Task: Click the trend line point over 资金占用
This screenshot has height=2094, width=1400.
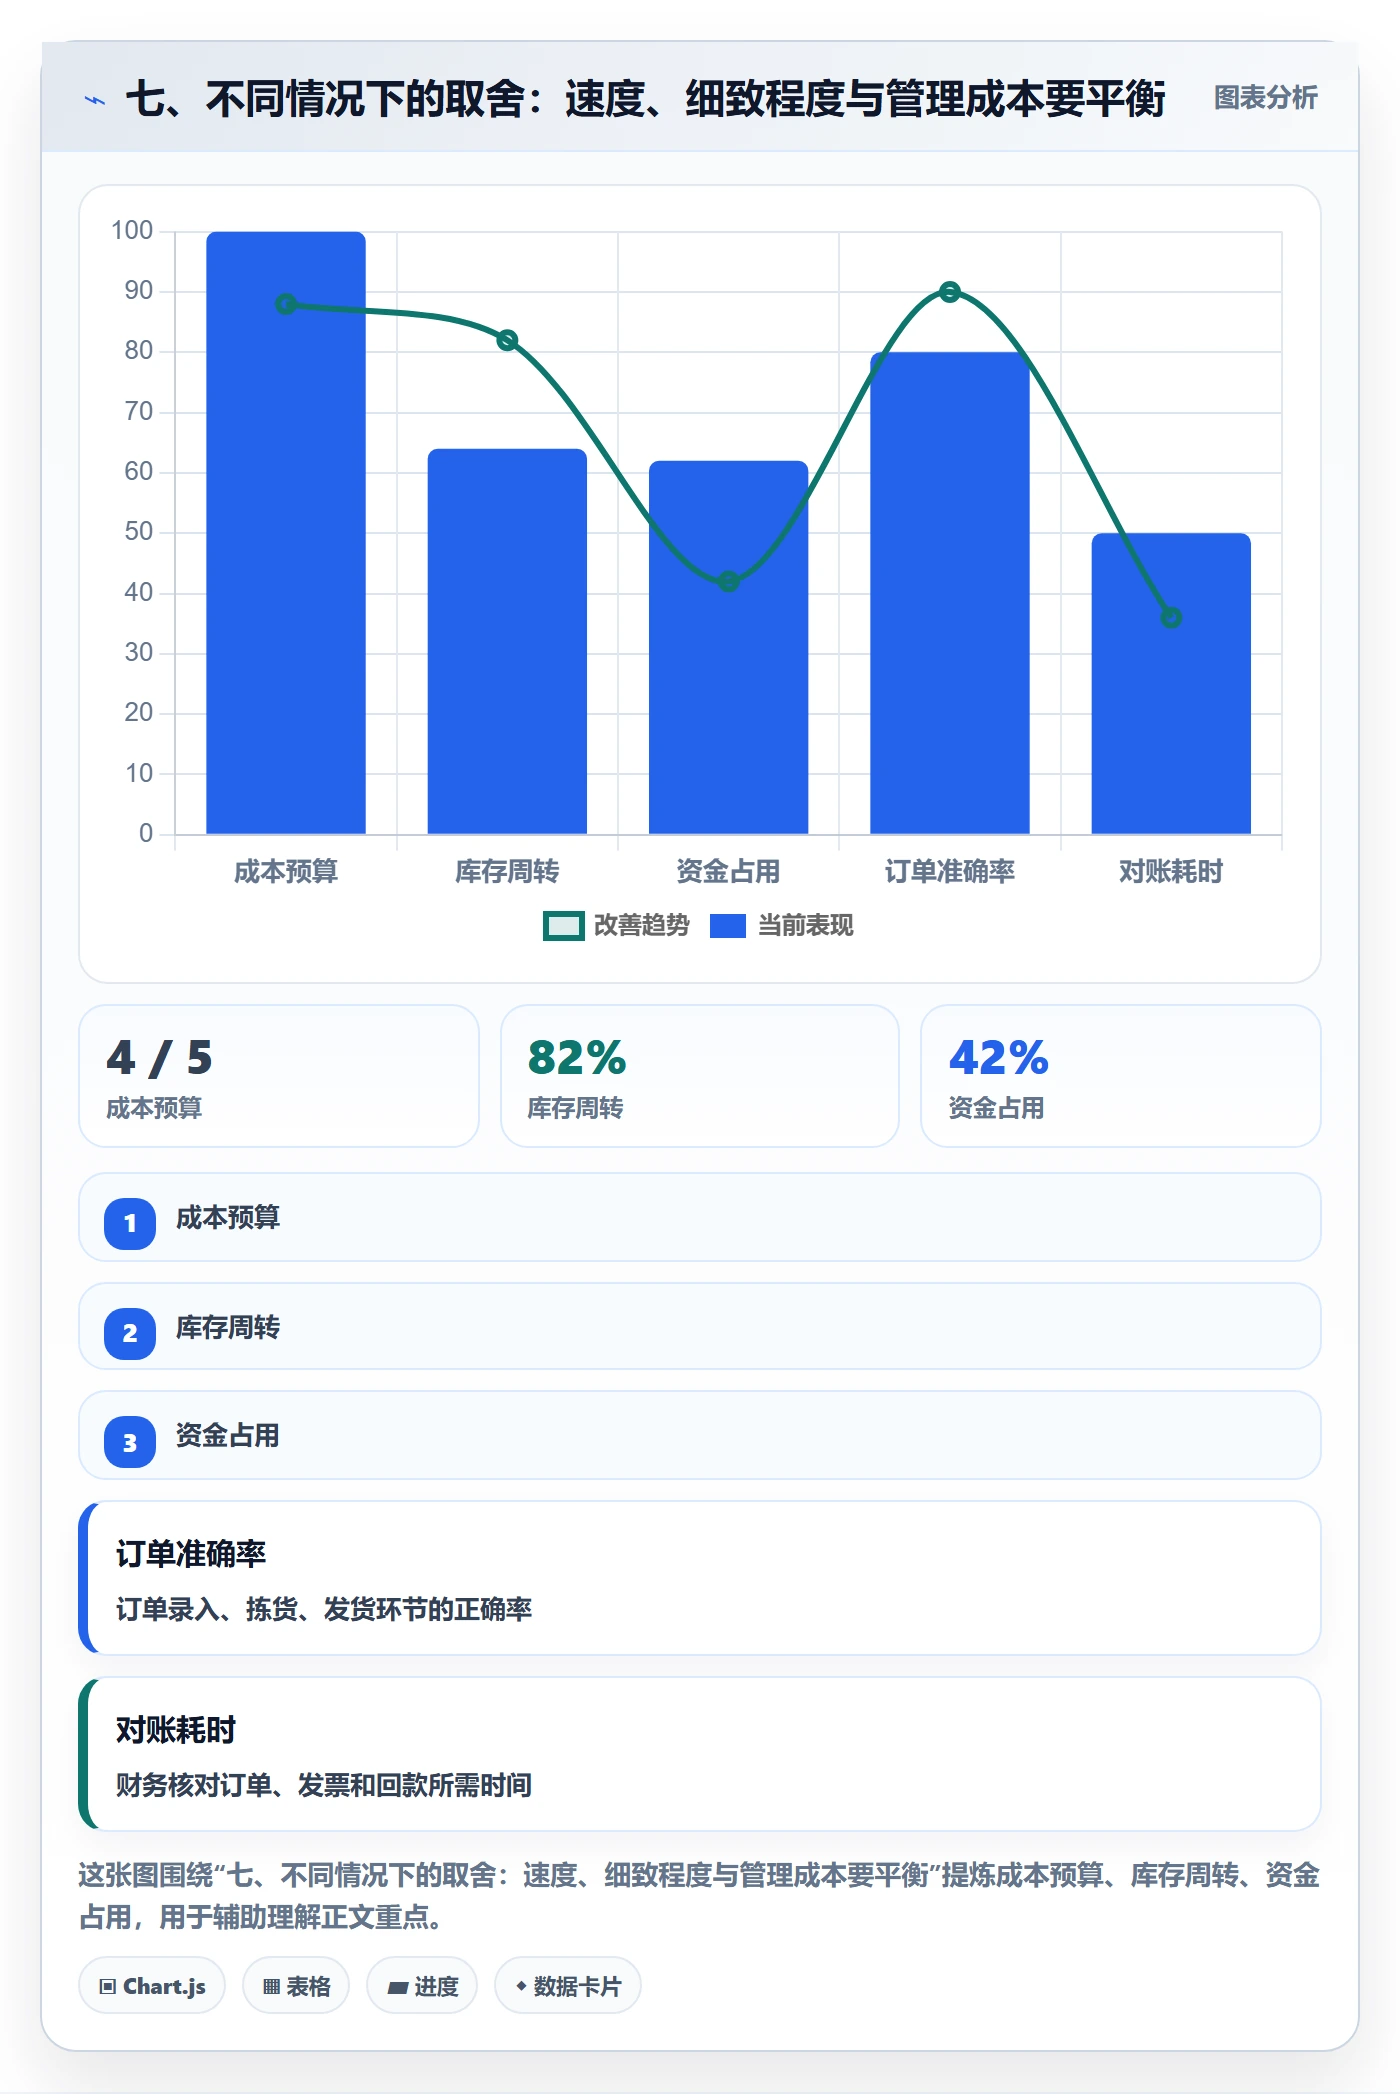Action: pos(728,581)
